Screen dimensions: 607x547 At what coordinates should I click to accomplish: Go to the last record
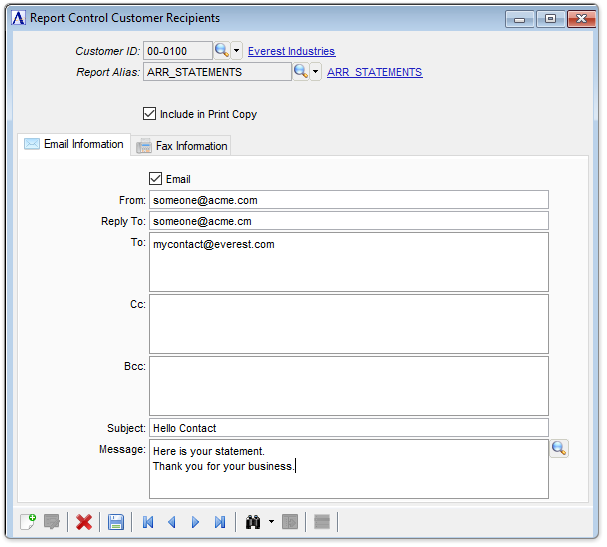pyautogui.click(x=220, y=522)
